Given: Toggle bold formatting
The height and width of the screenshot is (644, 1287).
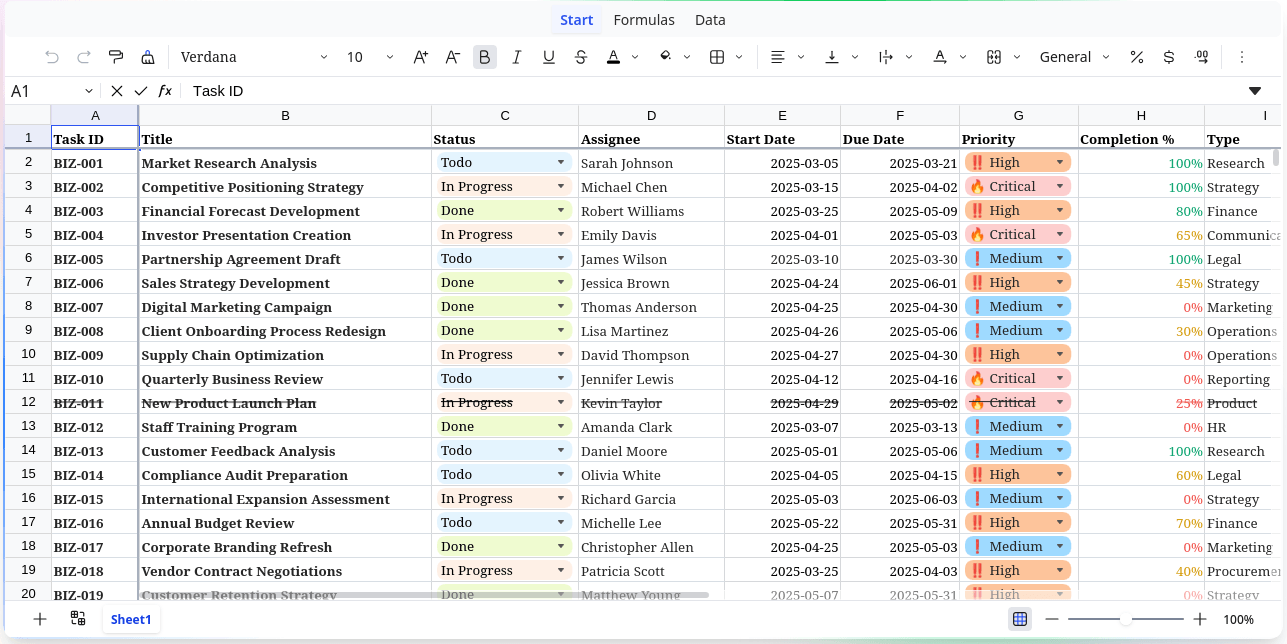Looking at the screenshot, I should click(485, 57).
